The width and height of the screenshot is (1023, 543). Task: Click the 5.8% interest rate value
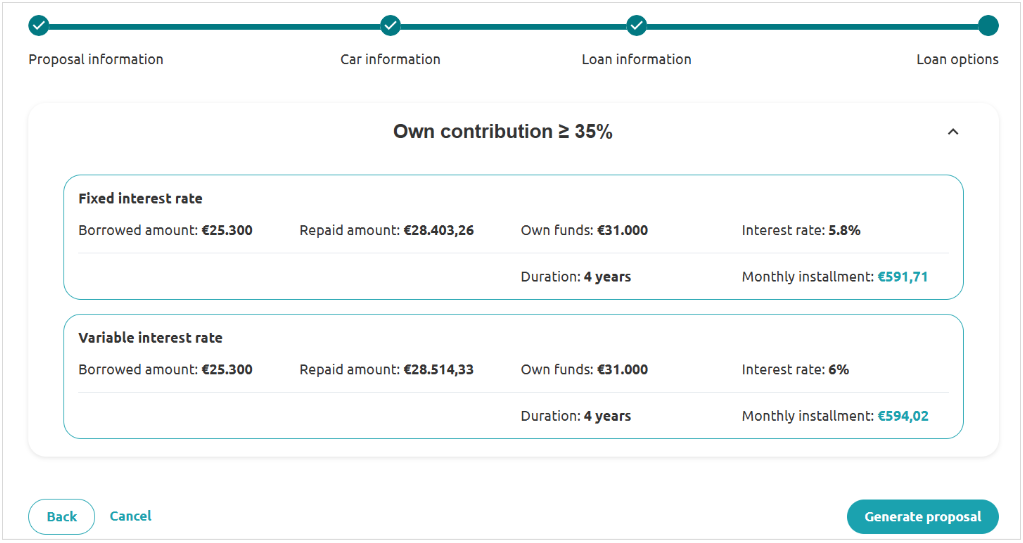844,230
